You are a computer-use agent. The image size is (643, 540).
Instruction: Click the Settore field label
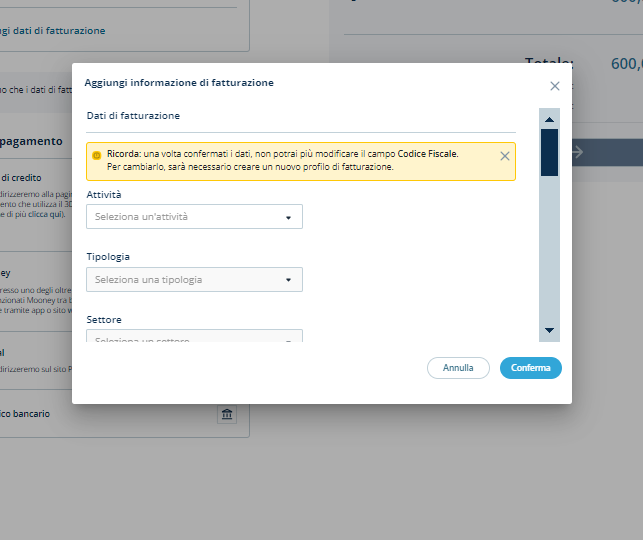coord(104,320)
